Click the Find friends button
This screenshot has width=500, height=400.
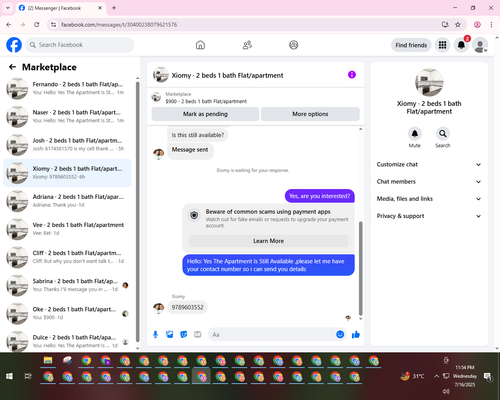tap(411, 45)
